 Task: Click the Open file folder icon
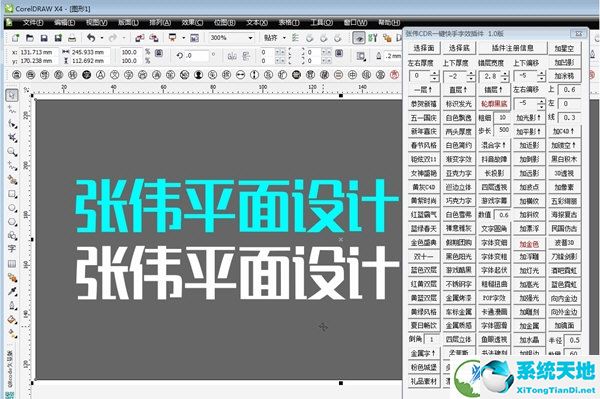click(x=29, y=38)
